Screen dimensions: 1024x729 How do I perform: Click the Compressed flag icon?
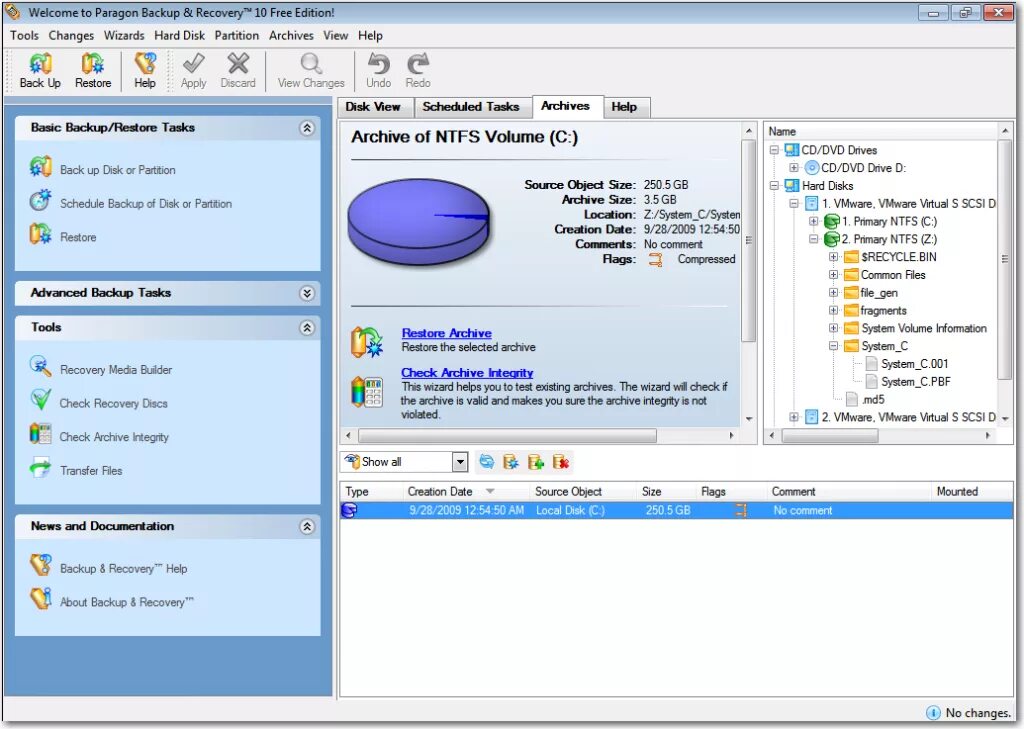click(x=656, y=259)
